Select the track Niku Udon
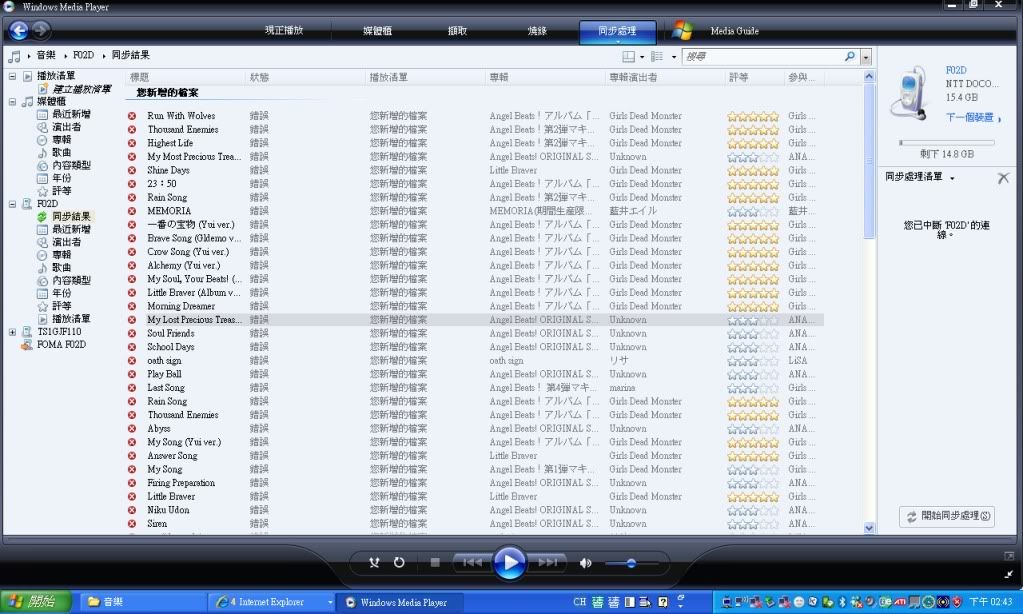This screenshot has width=1023, height=614. tap(168, 510)
